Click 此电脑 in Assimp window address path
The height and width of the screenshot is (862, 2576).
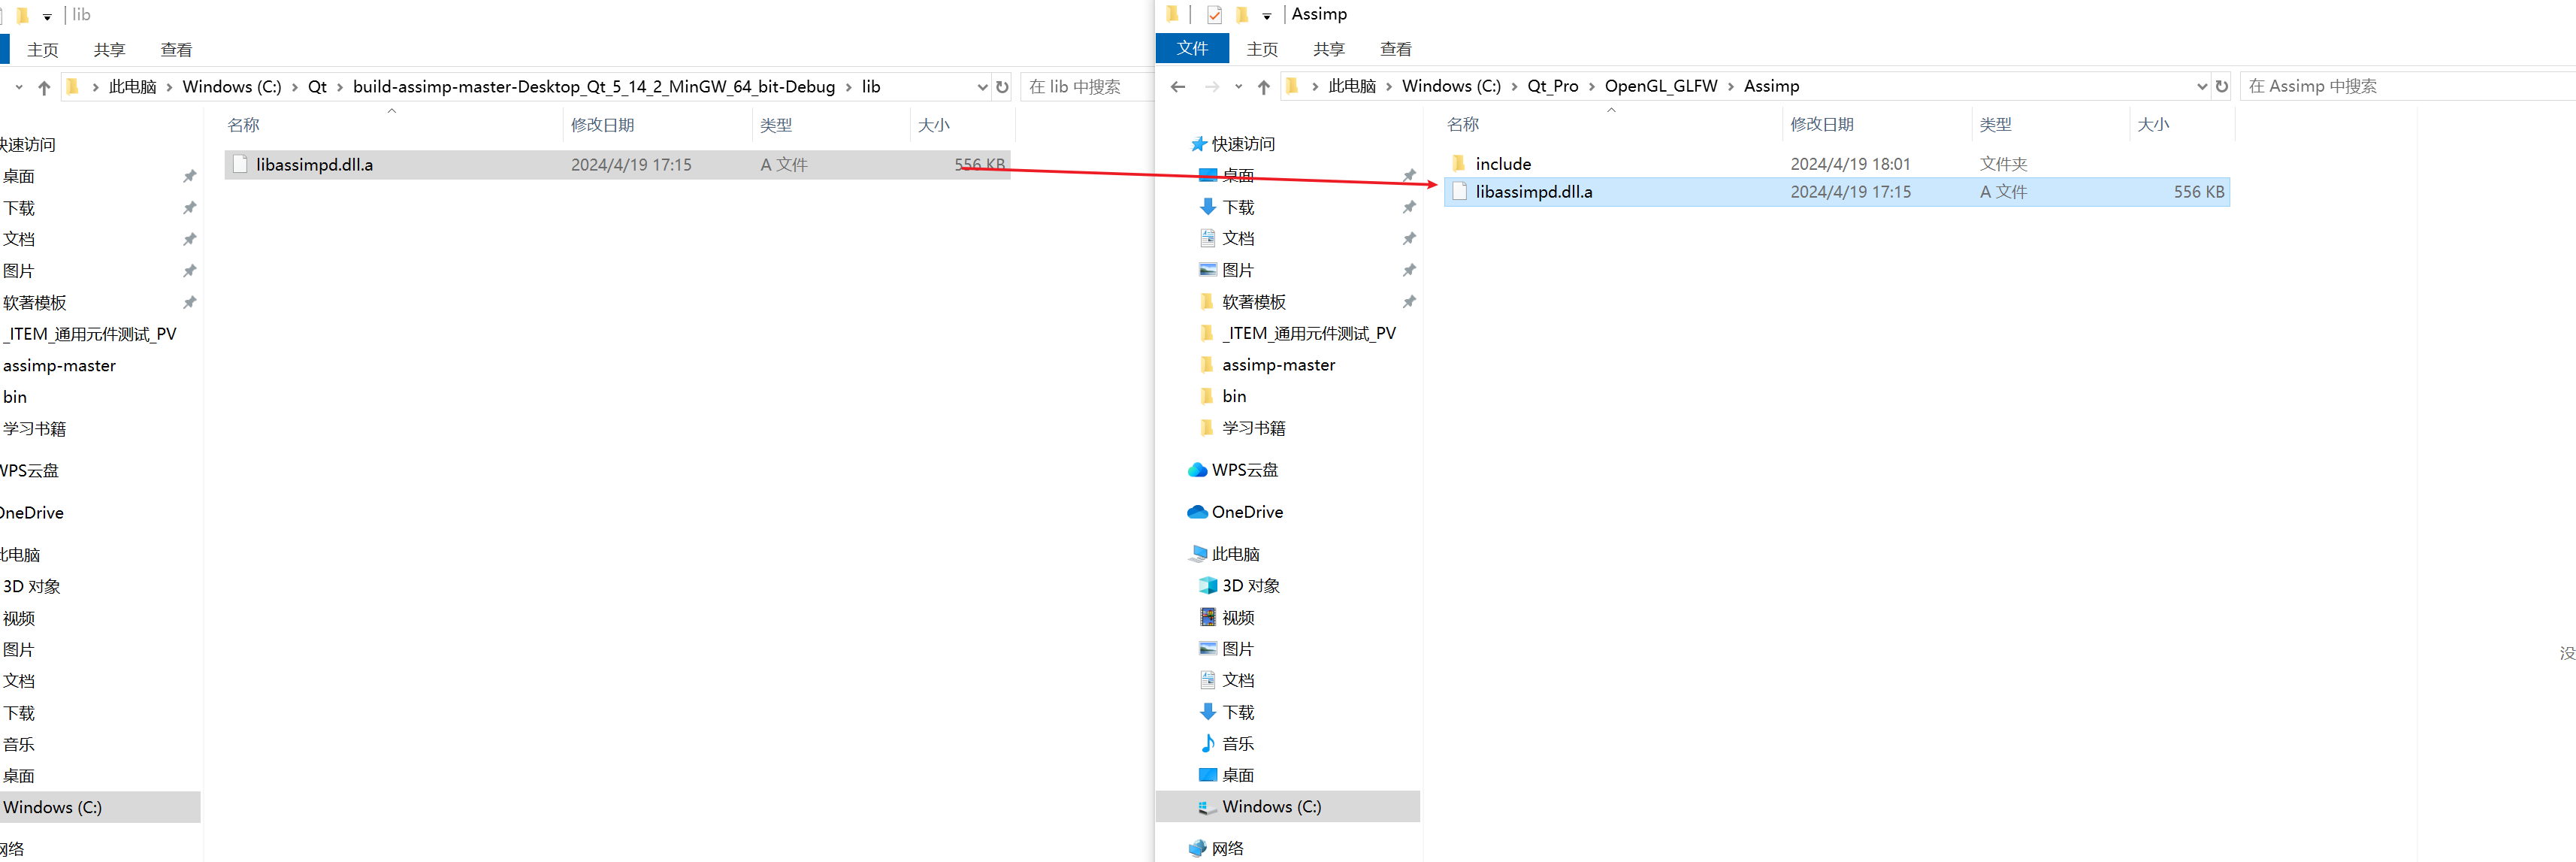coord(1352,87)
